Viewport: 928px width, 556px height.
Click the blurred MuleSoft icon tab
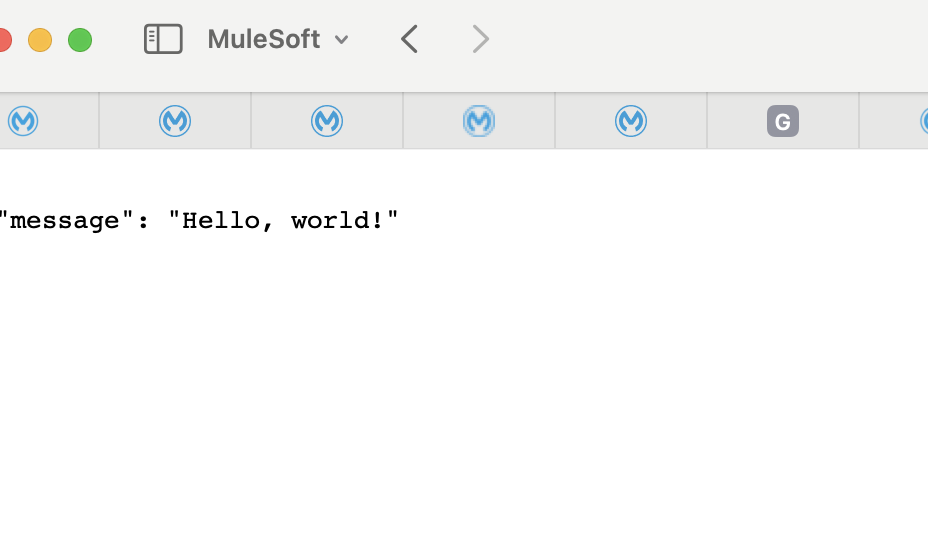(479, 121)
